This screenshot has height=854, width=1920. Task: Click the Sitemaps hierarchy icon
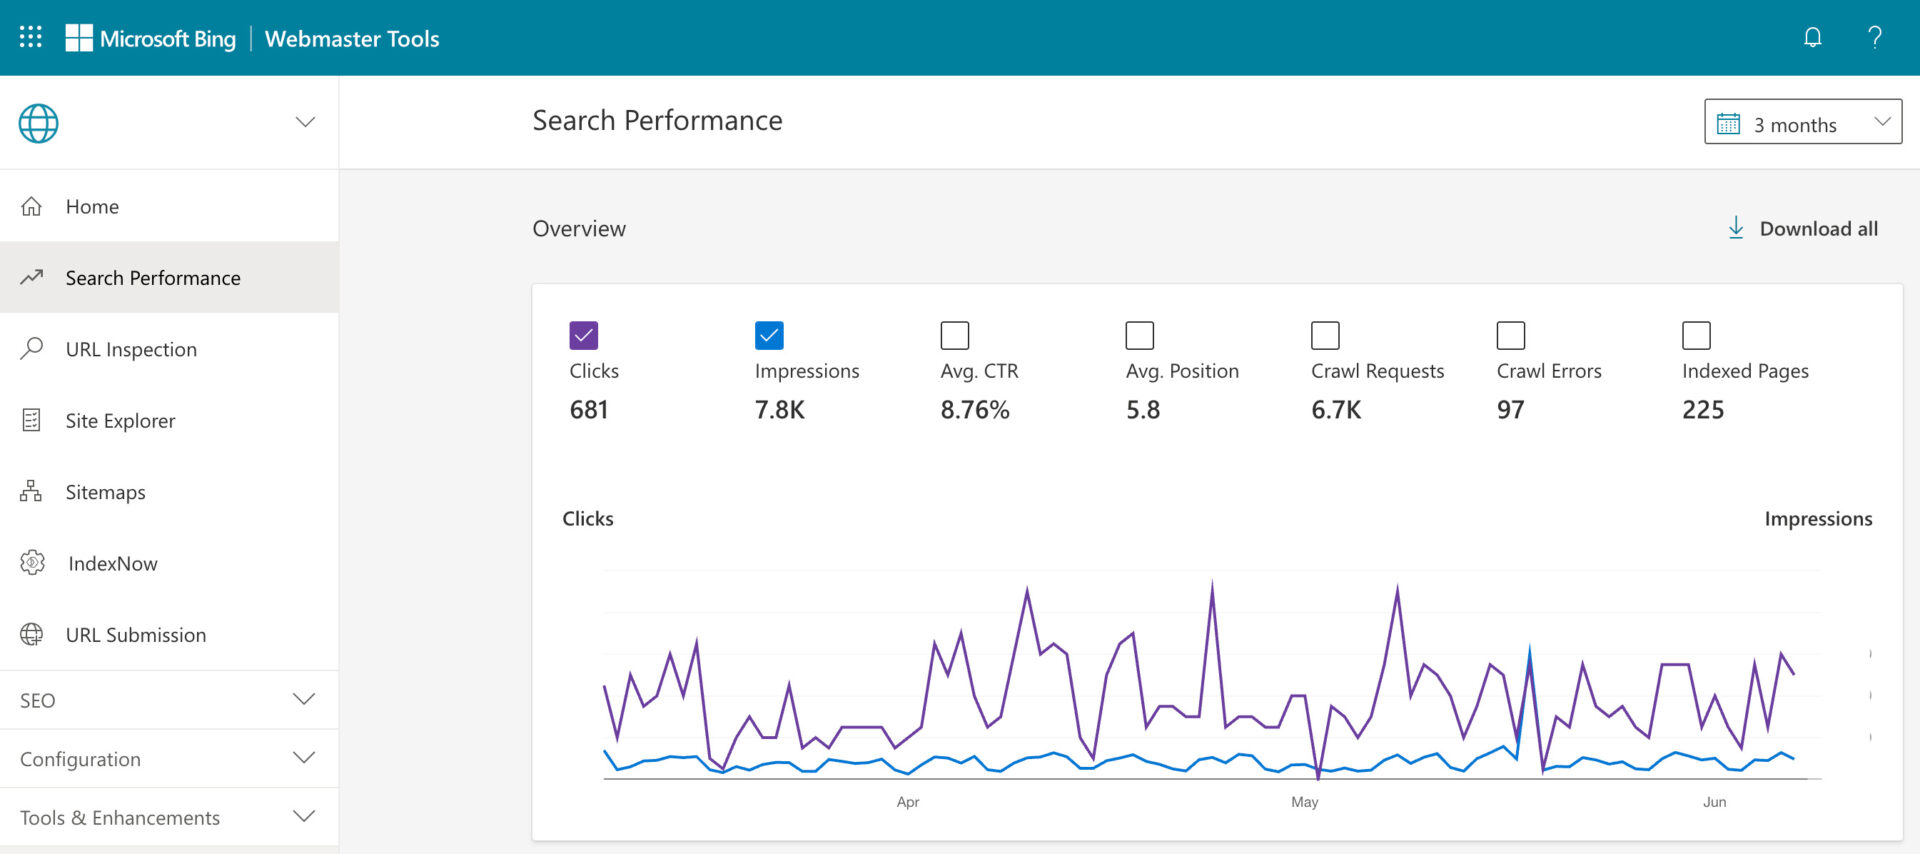click(32, 491)
